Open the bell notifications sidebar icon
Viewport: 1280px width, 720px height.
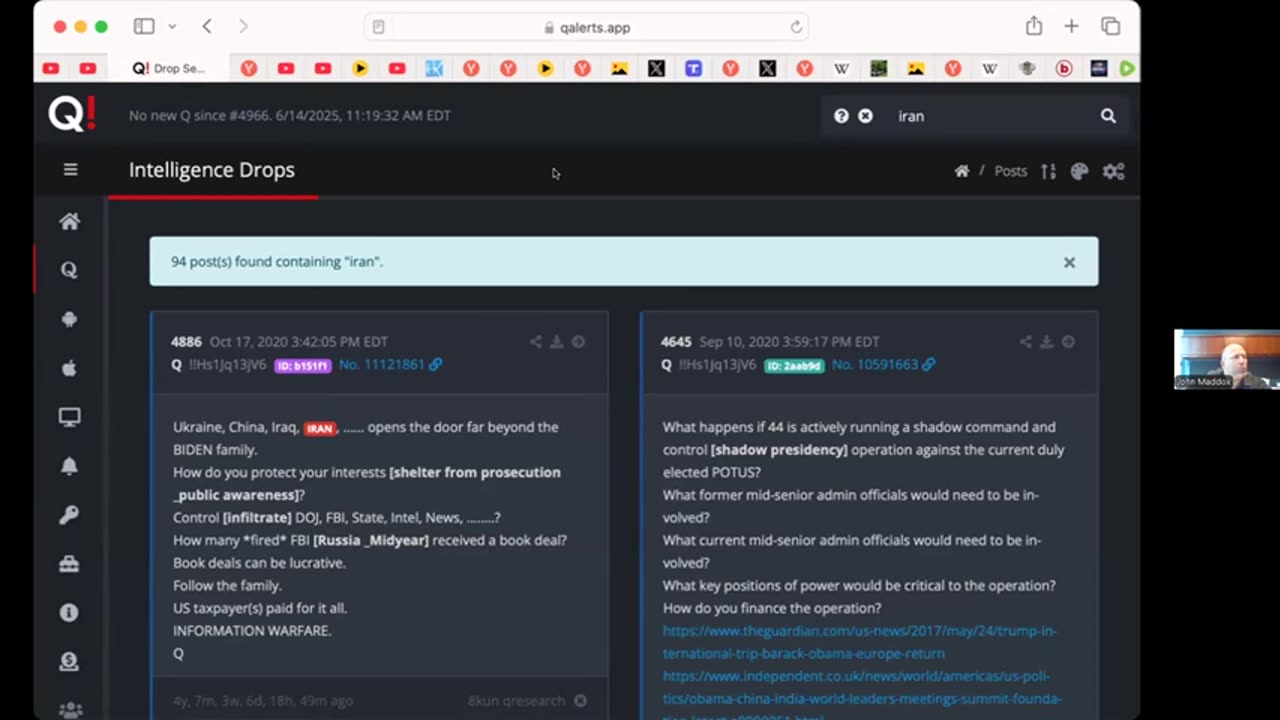pyautogui.click(x=69, y=466)
